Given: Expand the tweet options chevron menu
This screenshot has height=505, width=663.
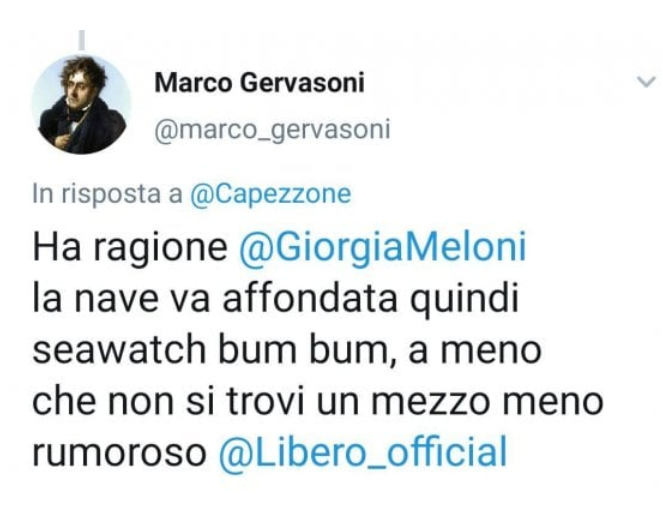Looking at the screenshot, I should [x=646, y=81].
